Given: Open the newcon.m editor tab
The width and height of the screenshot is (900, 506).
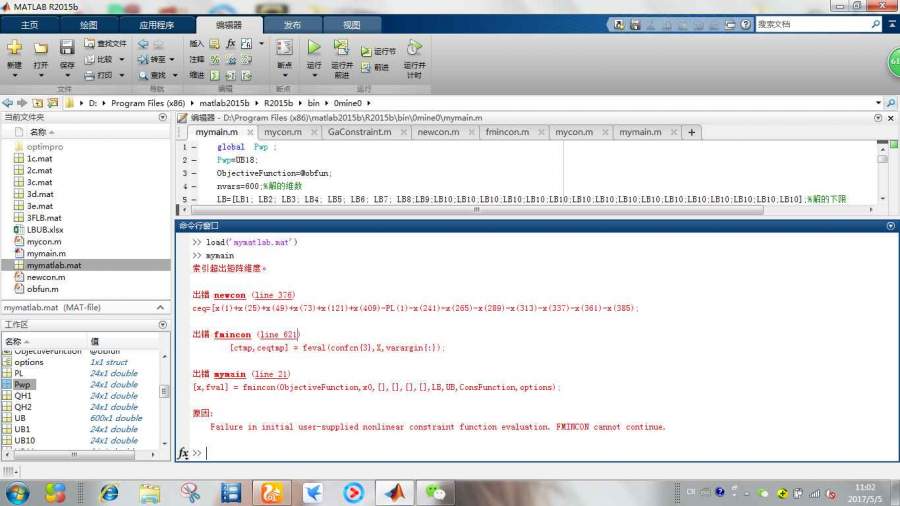Looking at the screenshot, I should (438, 132).
